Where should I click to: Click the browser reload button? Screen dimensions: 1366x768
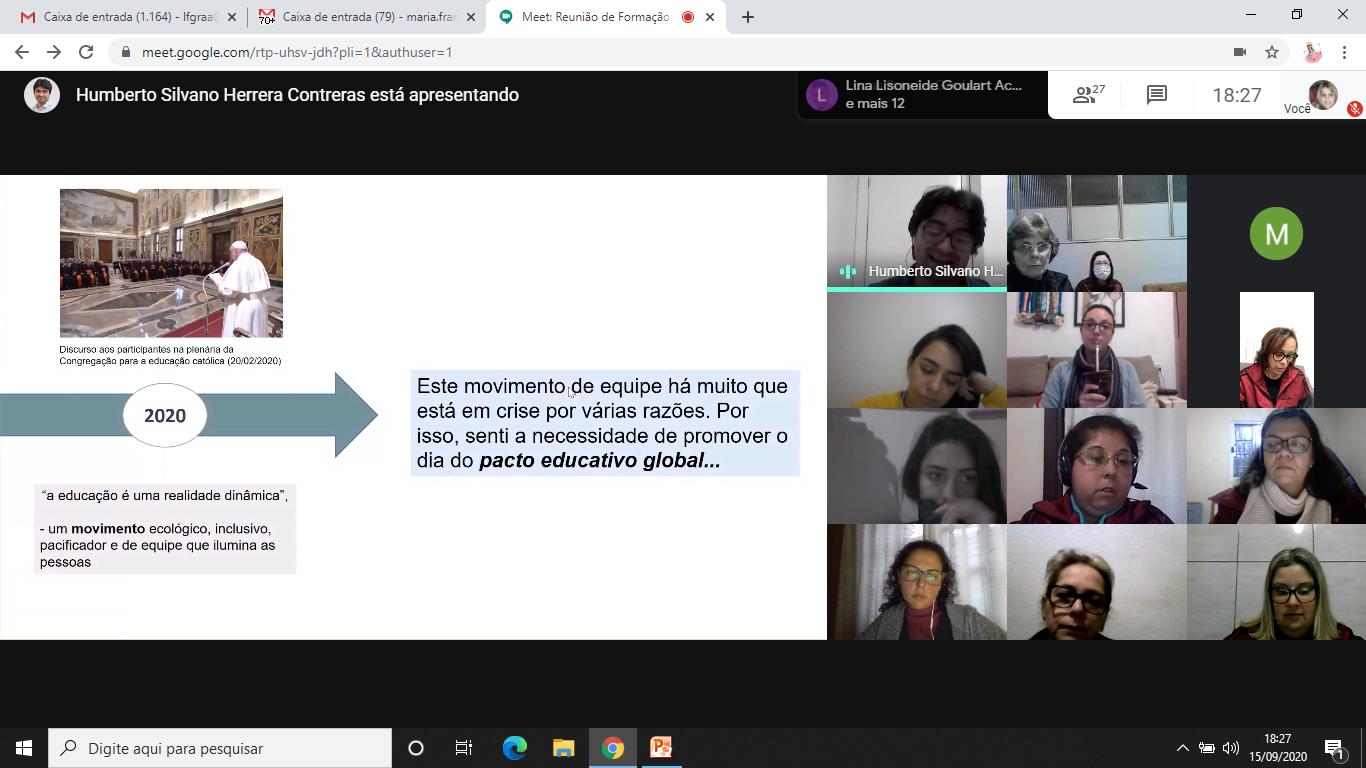coord(86,52)
